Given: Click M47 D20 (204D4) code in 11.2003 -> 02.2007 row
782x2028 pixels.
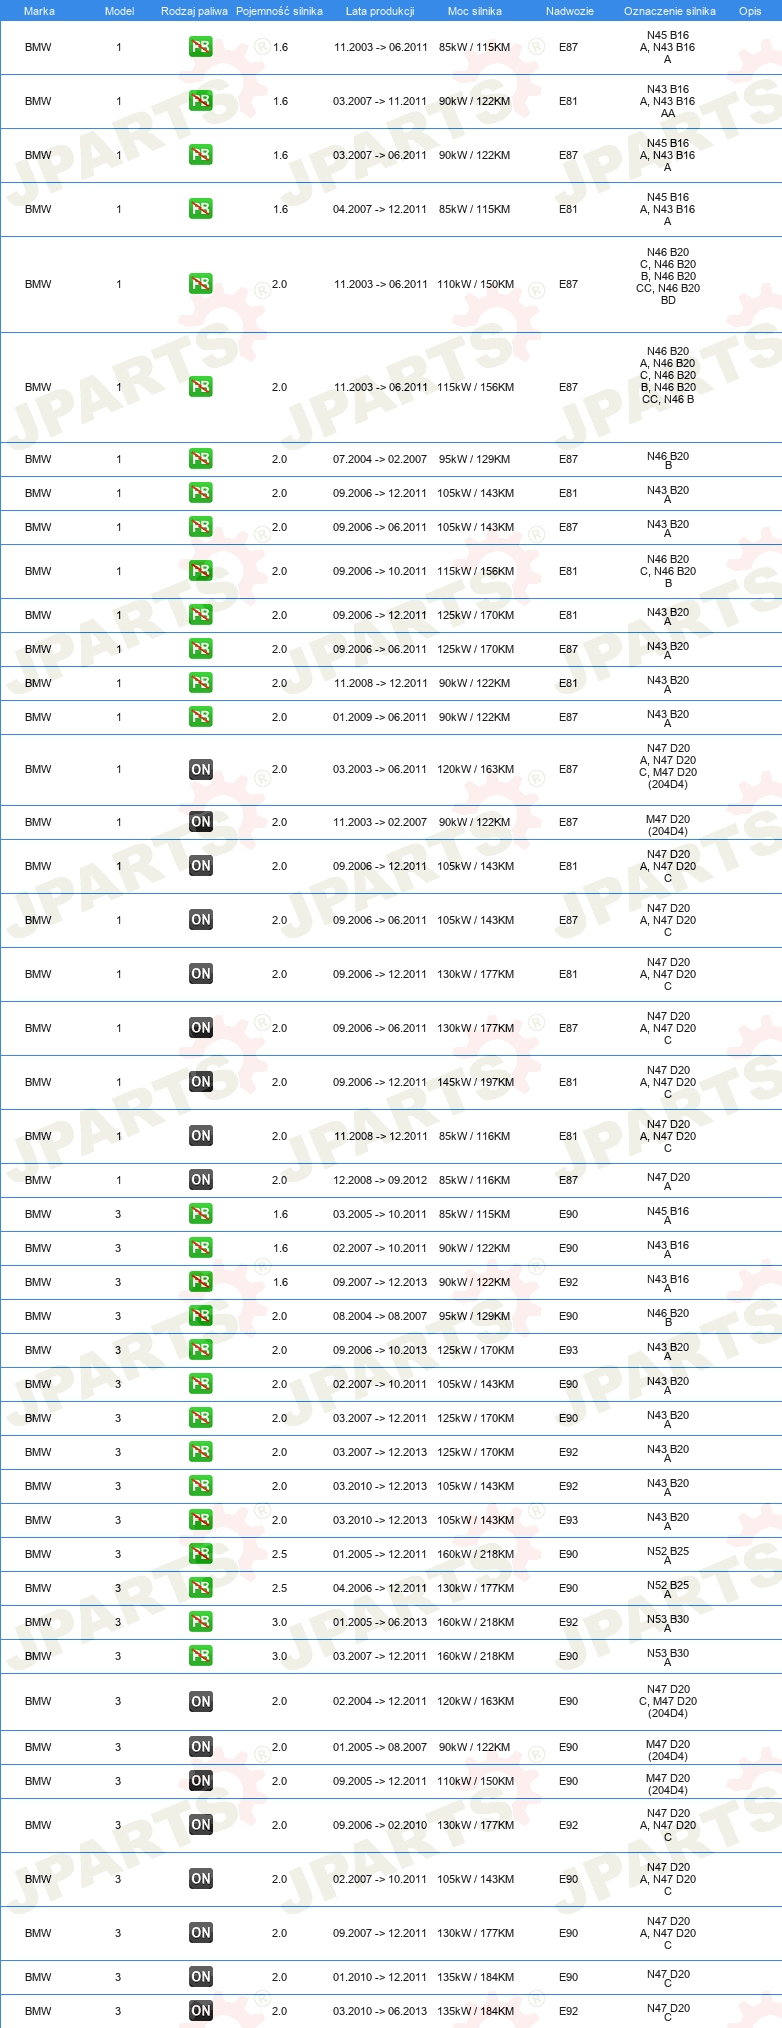Looking at the screenshot, I should coord(668,825).
